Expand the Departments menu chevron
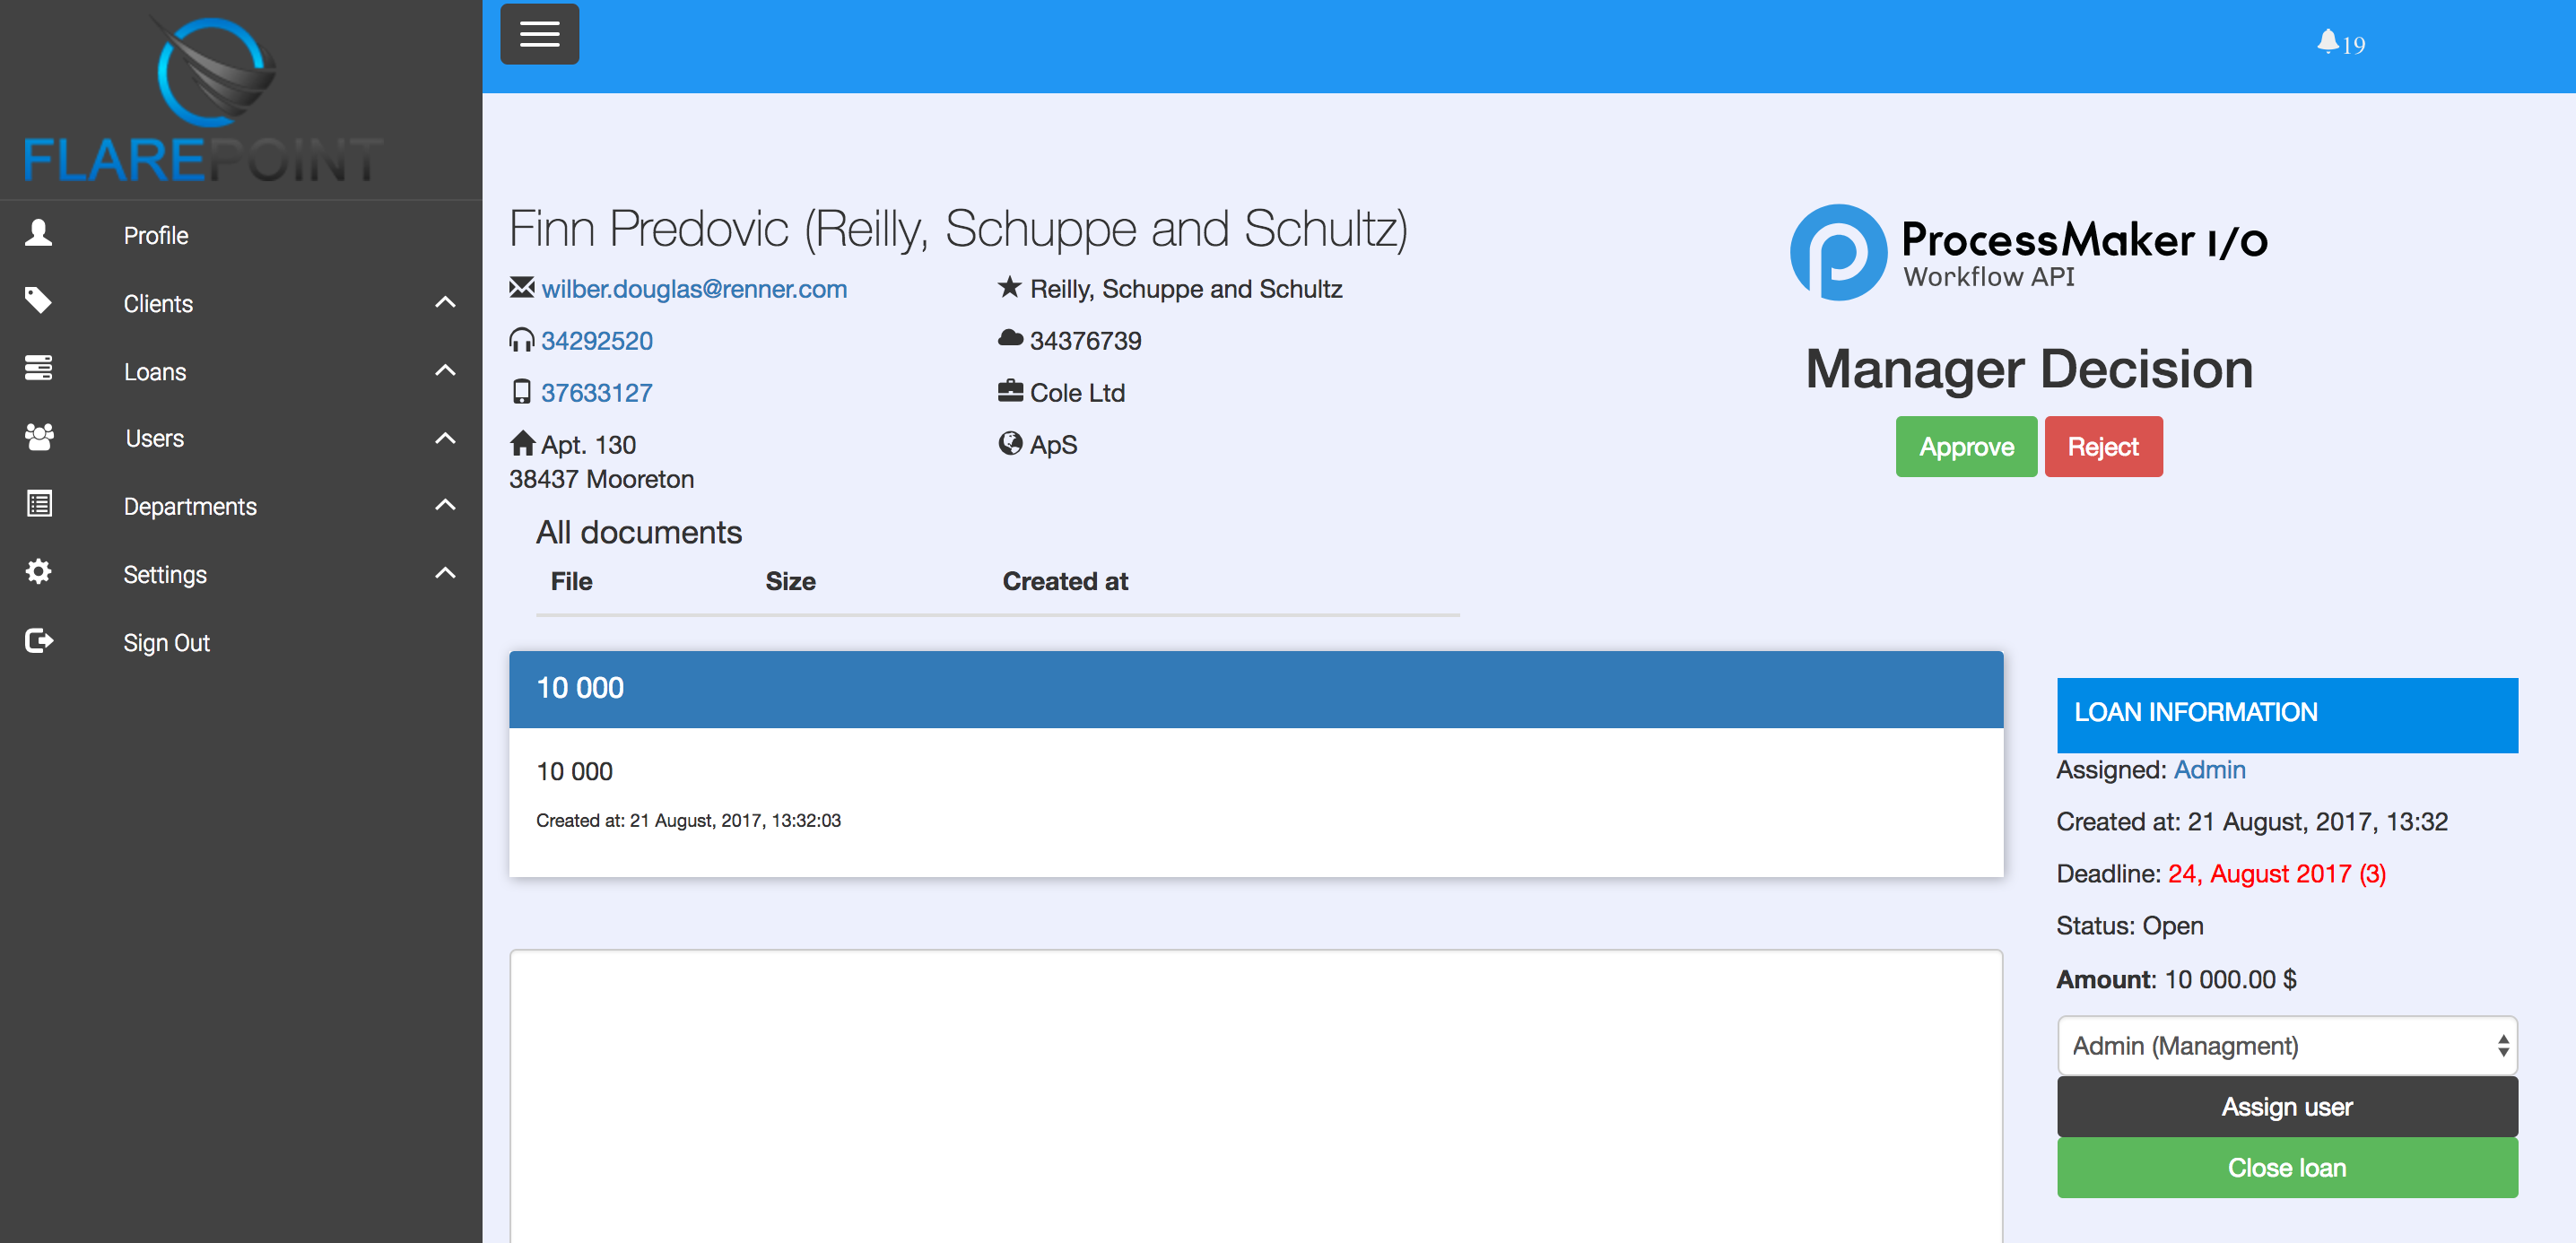 click(446, 505)
